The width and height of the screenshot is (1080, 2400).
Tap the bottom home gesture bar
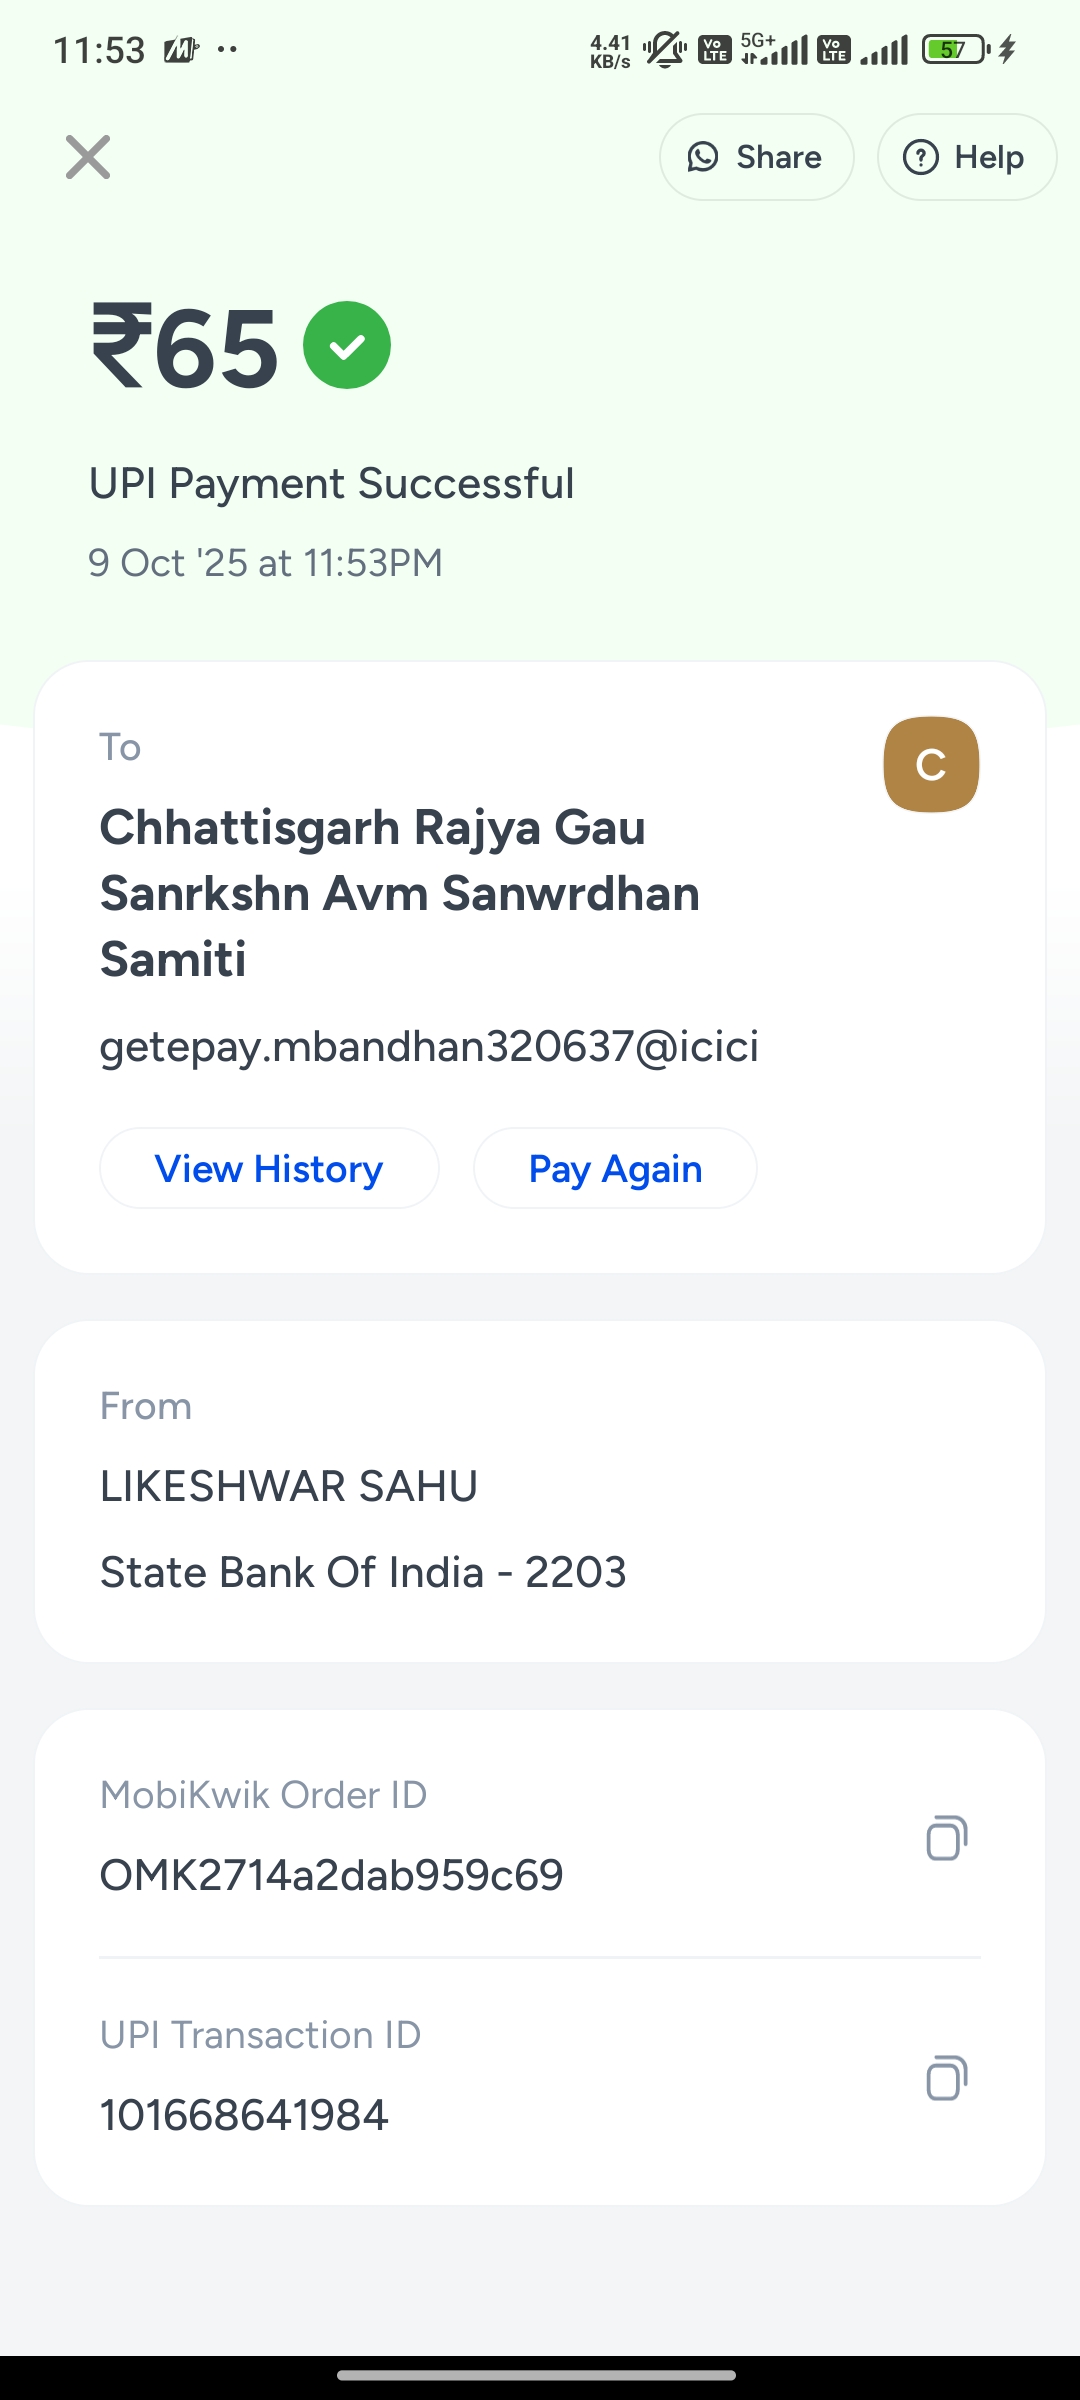click(x=537, y=2375)
